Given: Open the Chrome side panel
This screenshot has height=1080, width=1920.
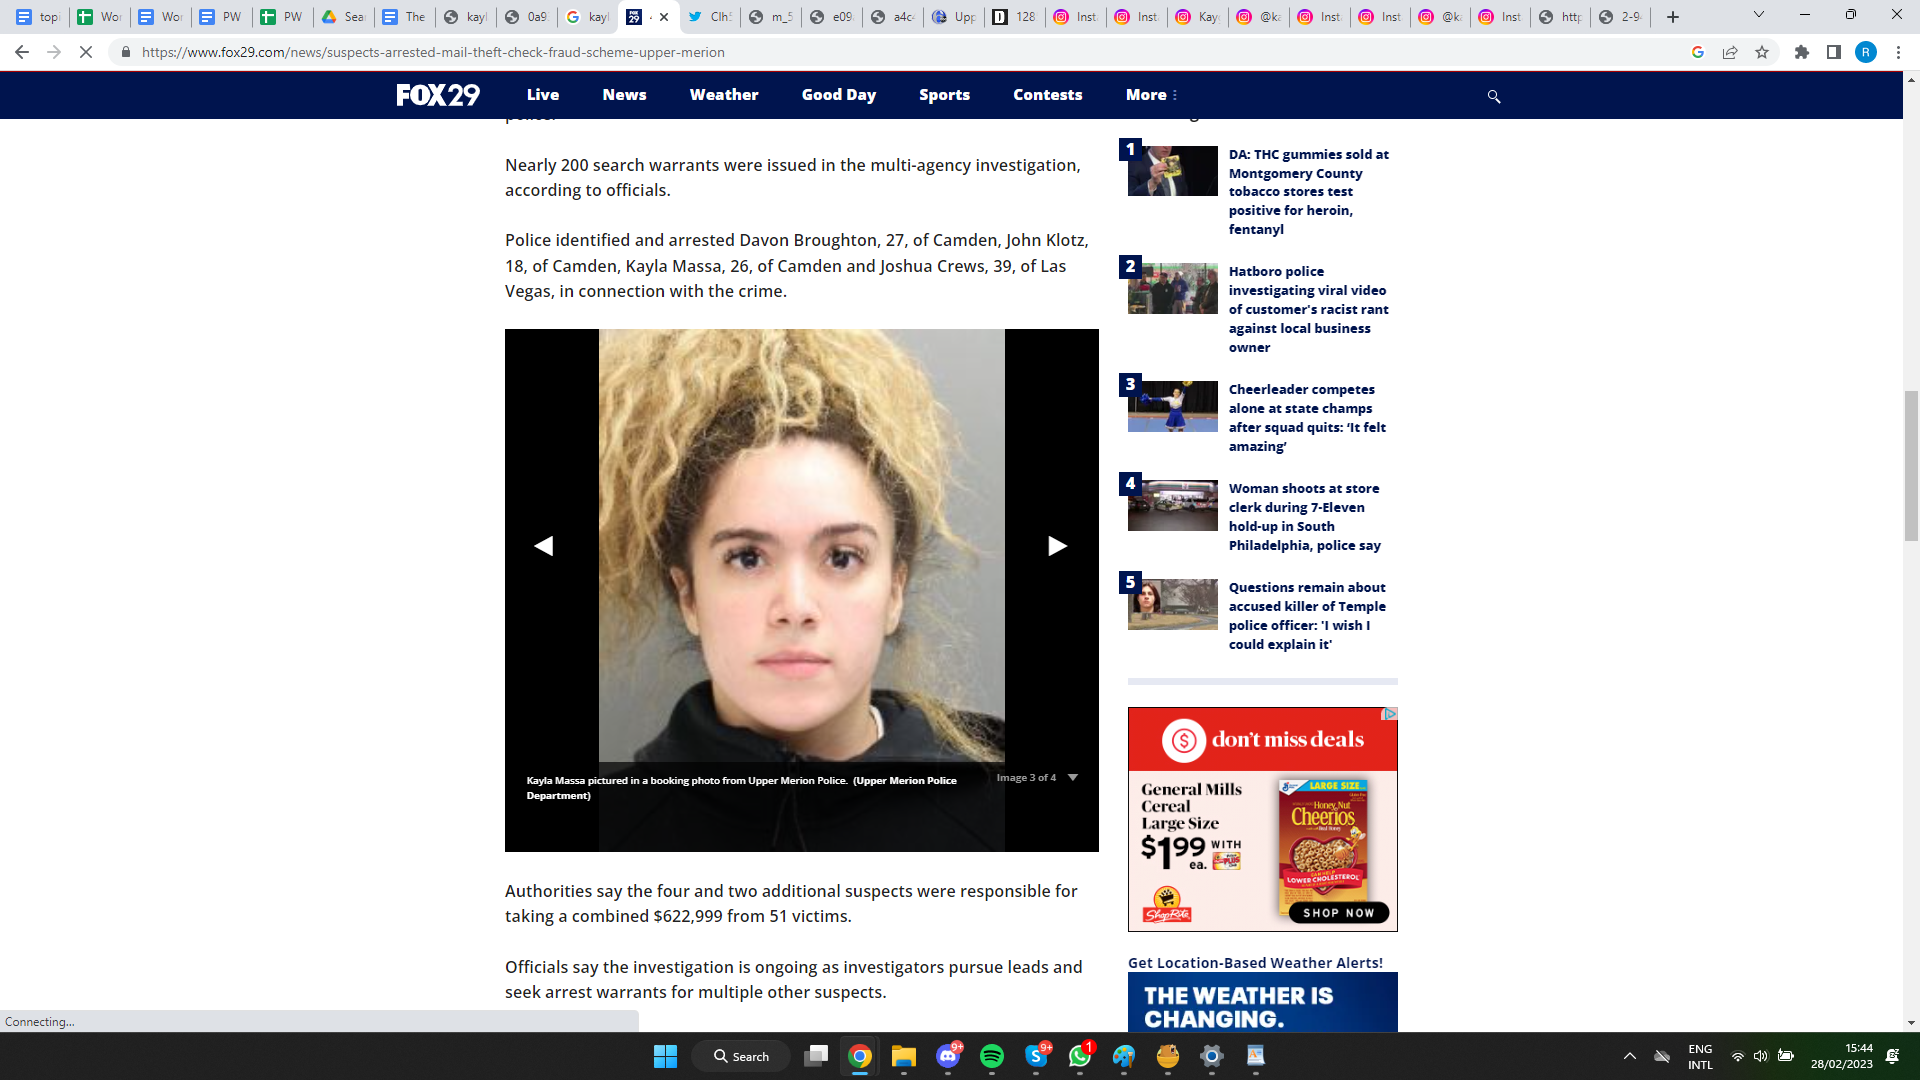Looking at the screenshot, I should coord(1834,52).
